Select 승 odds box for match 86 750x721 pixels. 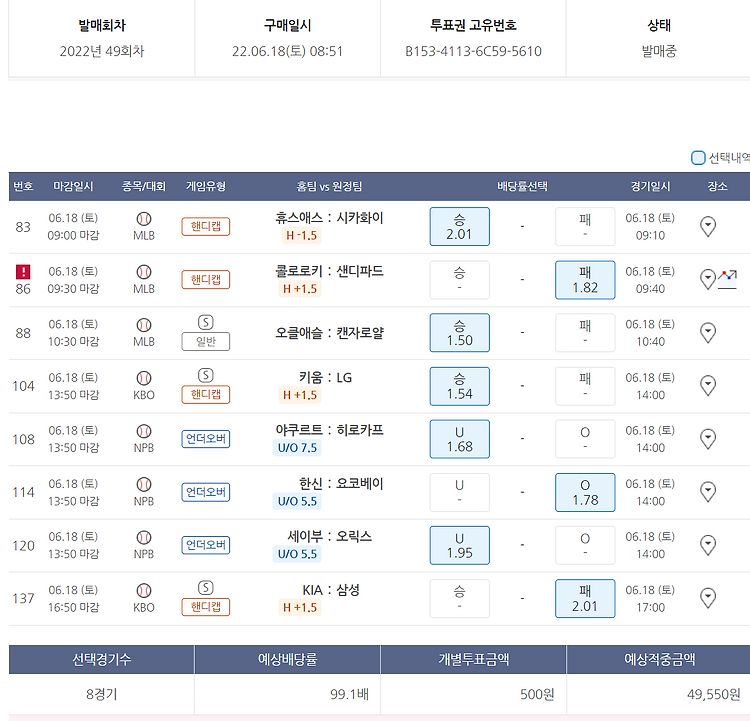pos(459,280)
